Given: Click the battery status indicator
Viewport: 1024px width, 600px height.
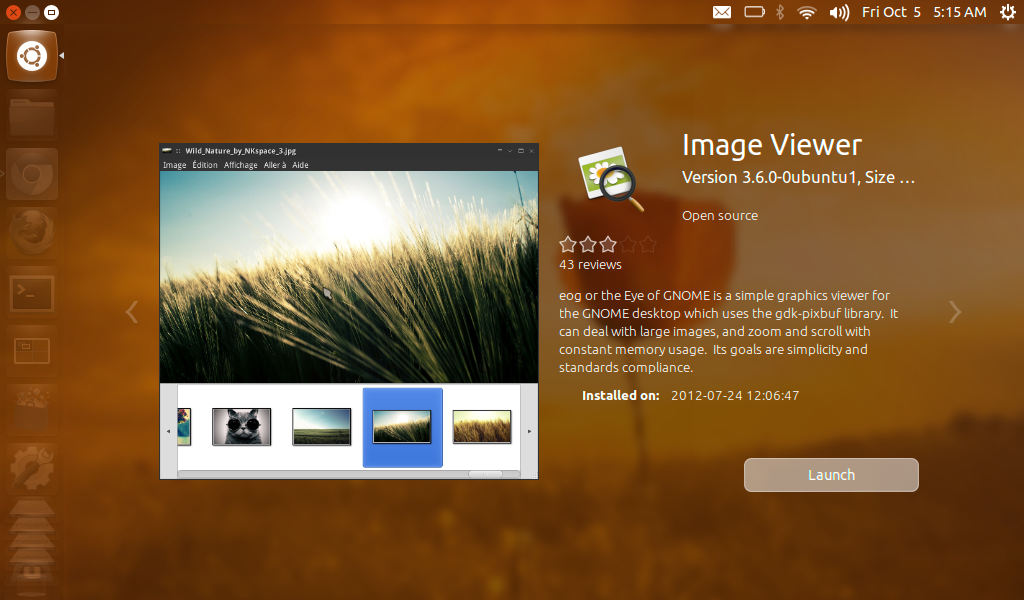Looking at the screenshot, I should (754, 12).
